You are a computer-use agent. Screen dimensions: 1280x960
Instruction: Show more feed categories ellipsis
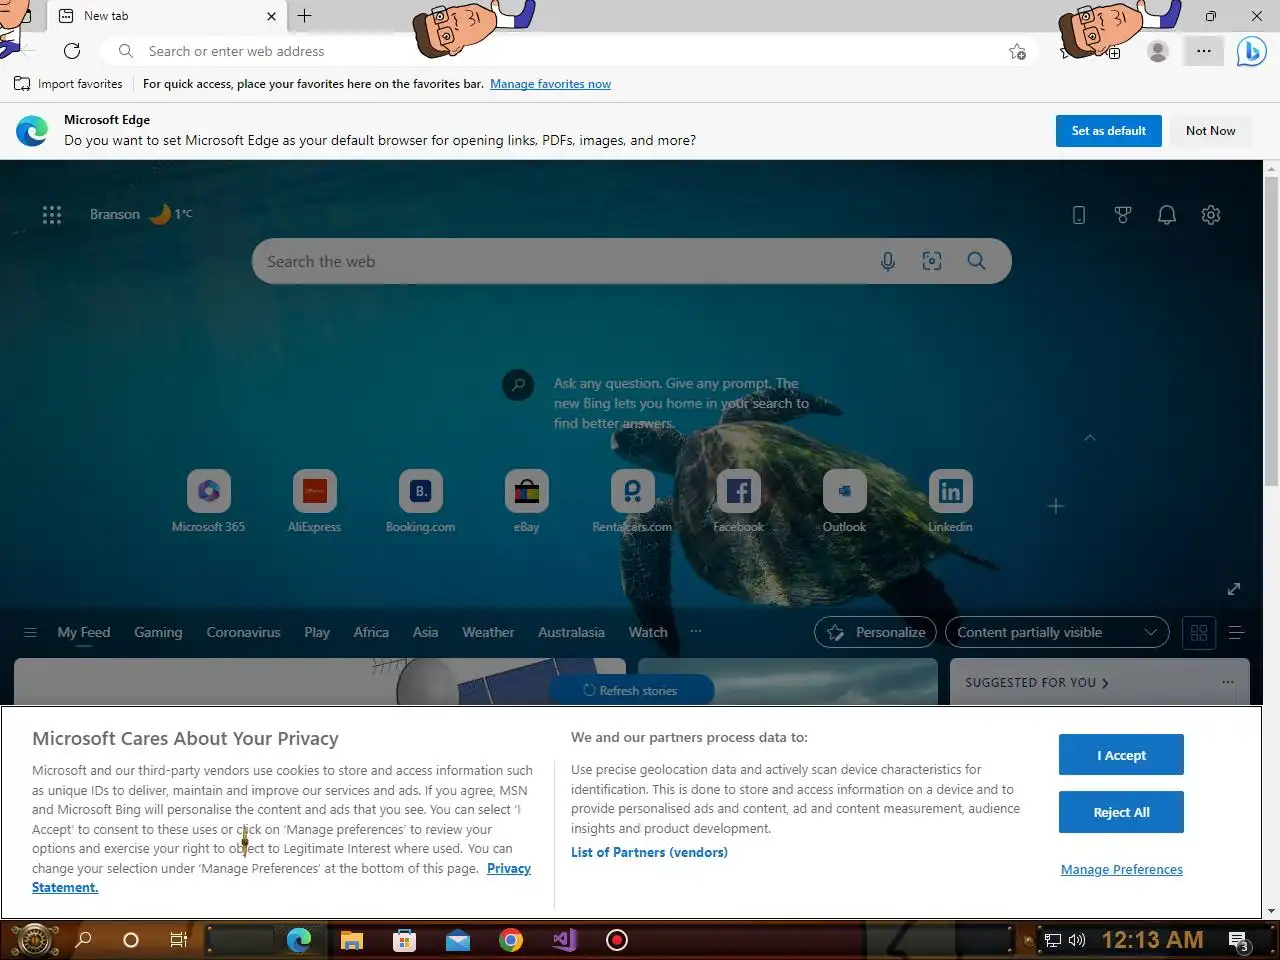click(696, 631)
